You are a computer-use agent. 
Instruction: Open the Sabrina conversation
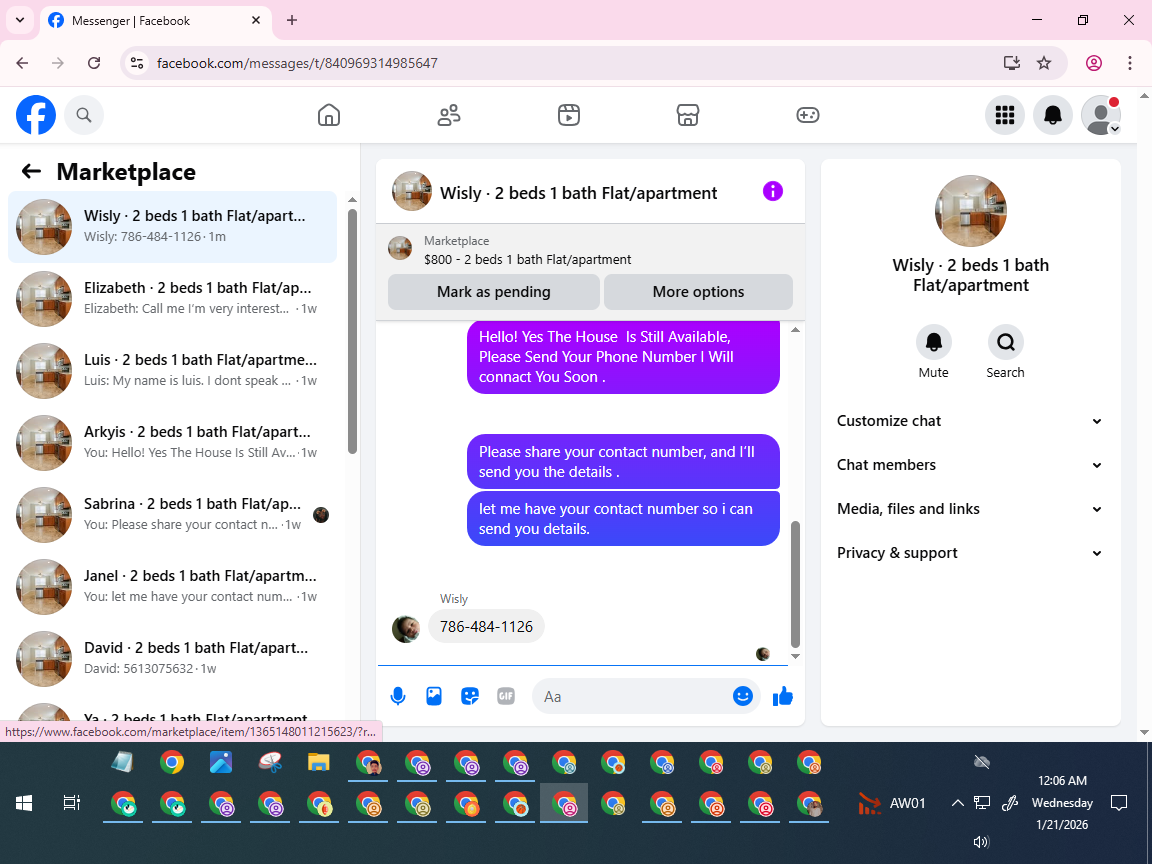pyautogui.click(x=173, y=514)
